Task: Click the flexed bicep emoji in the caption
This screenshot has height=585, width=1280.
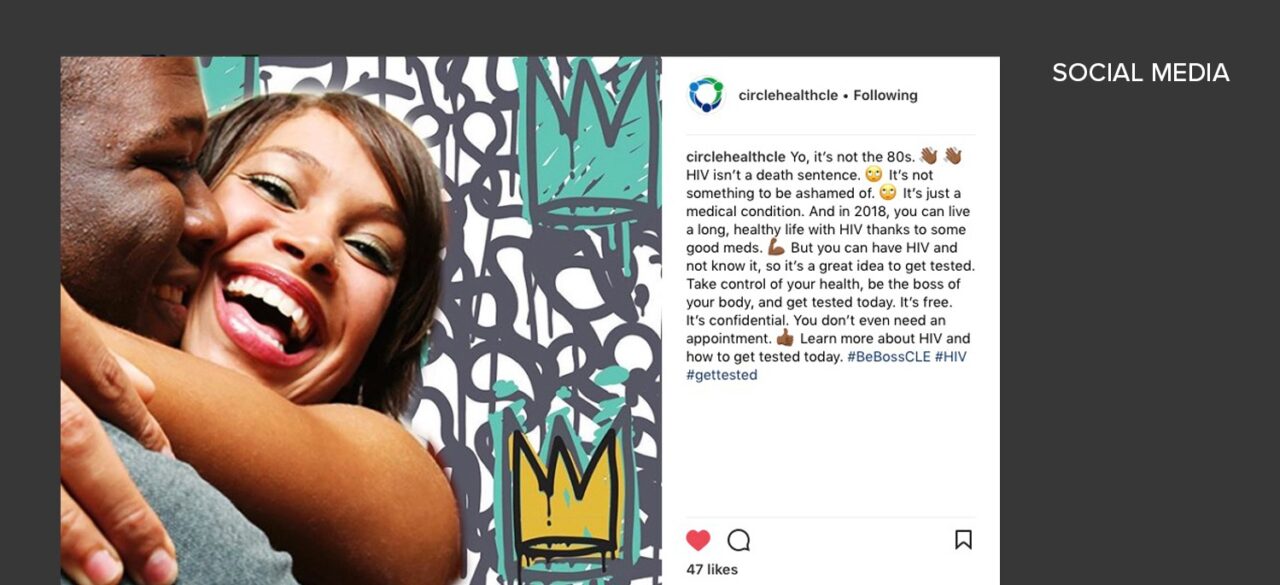Action: (x=776, y=248)
